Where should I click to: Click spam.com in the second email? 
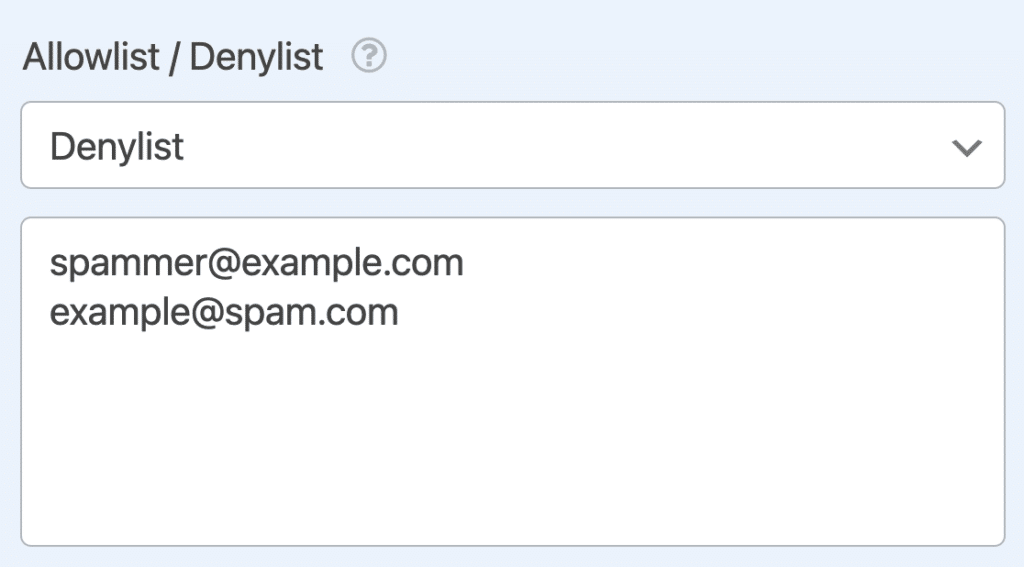pyautogui.click(x=312, y=314)
